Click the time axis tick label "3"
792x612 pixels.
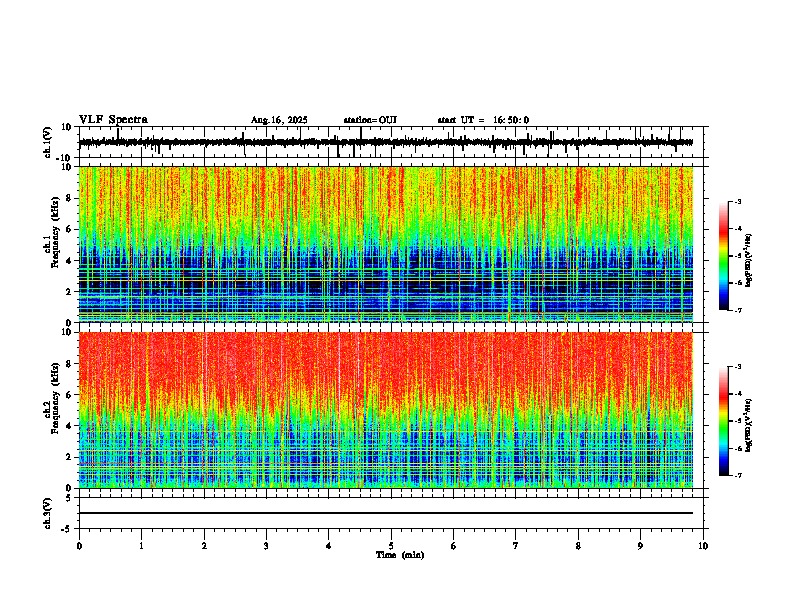266,546
